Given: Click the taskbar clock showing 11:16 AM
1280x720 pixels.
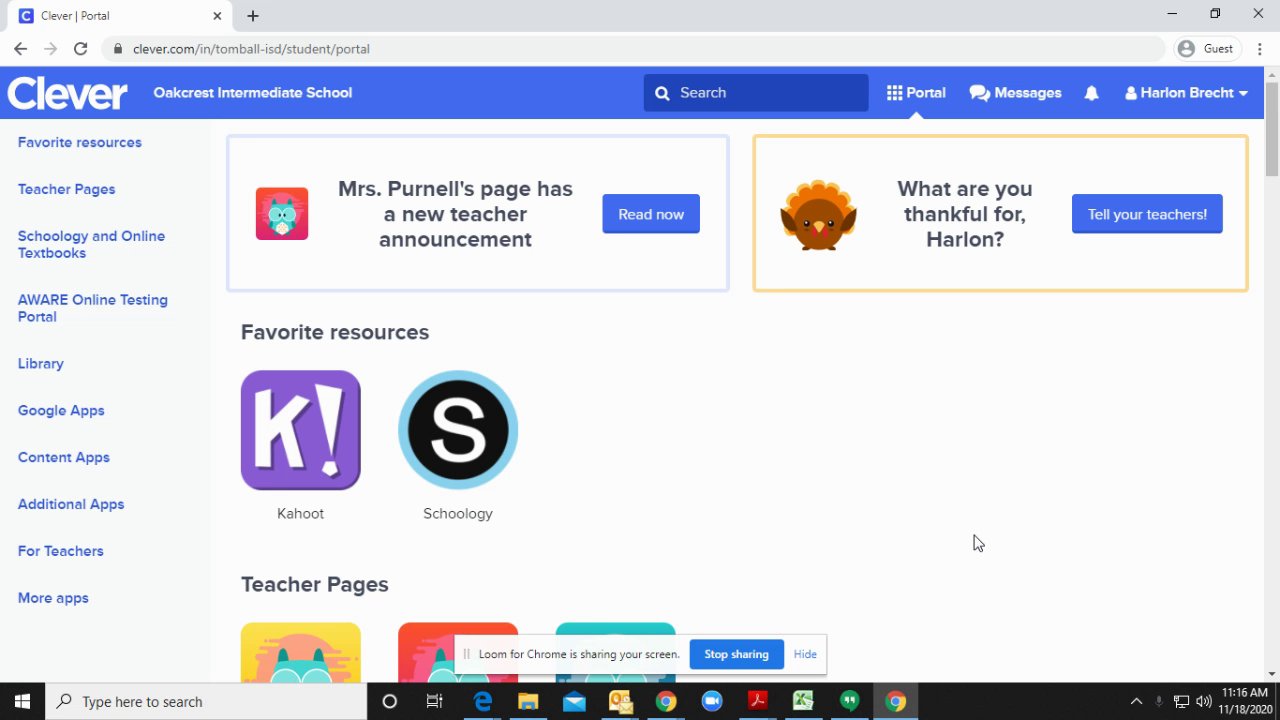Looking at the screenshot, I should (x=1245, y=701).
